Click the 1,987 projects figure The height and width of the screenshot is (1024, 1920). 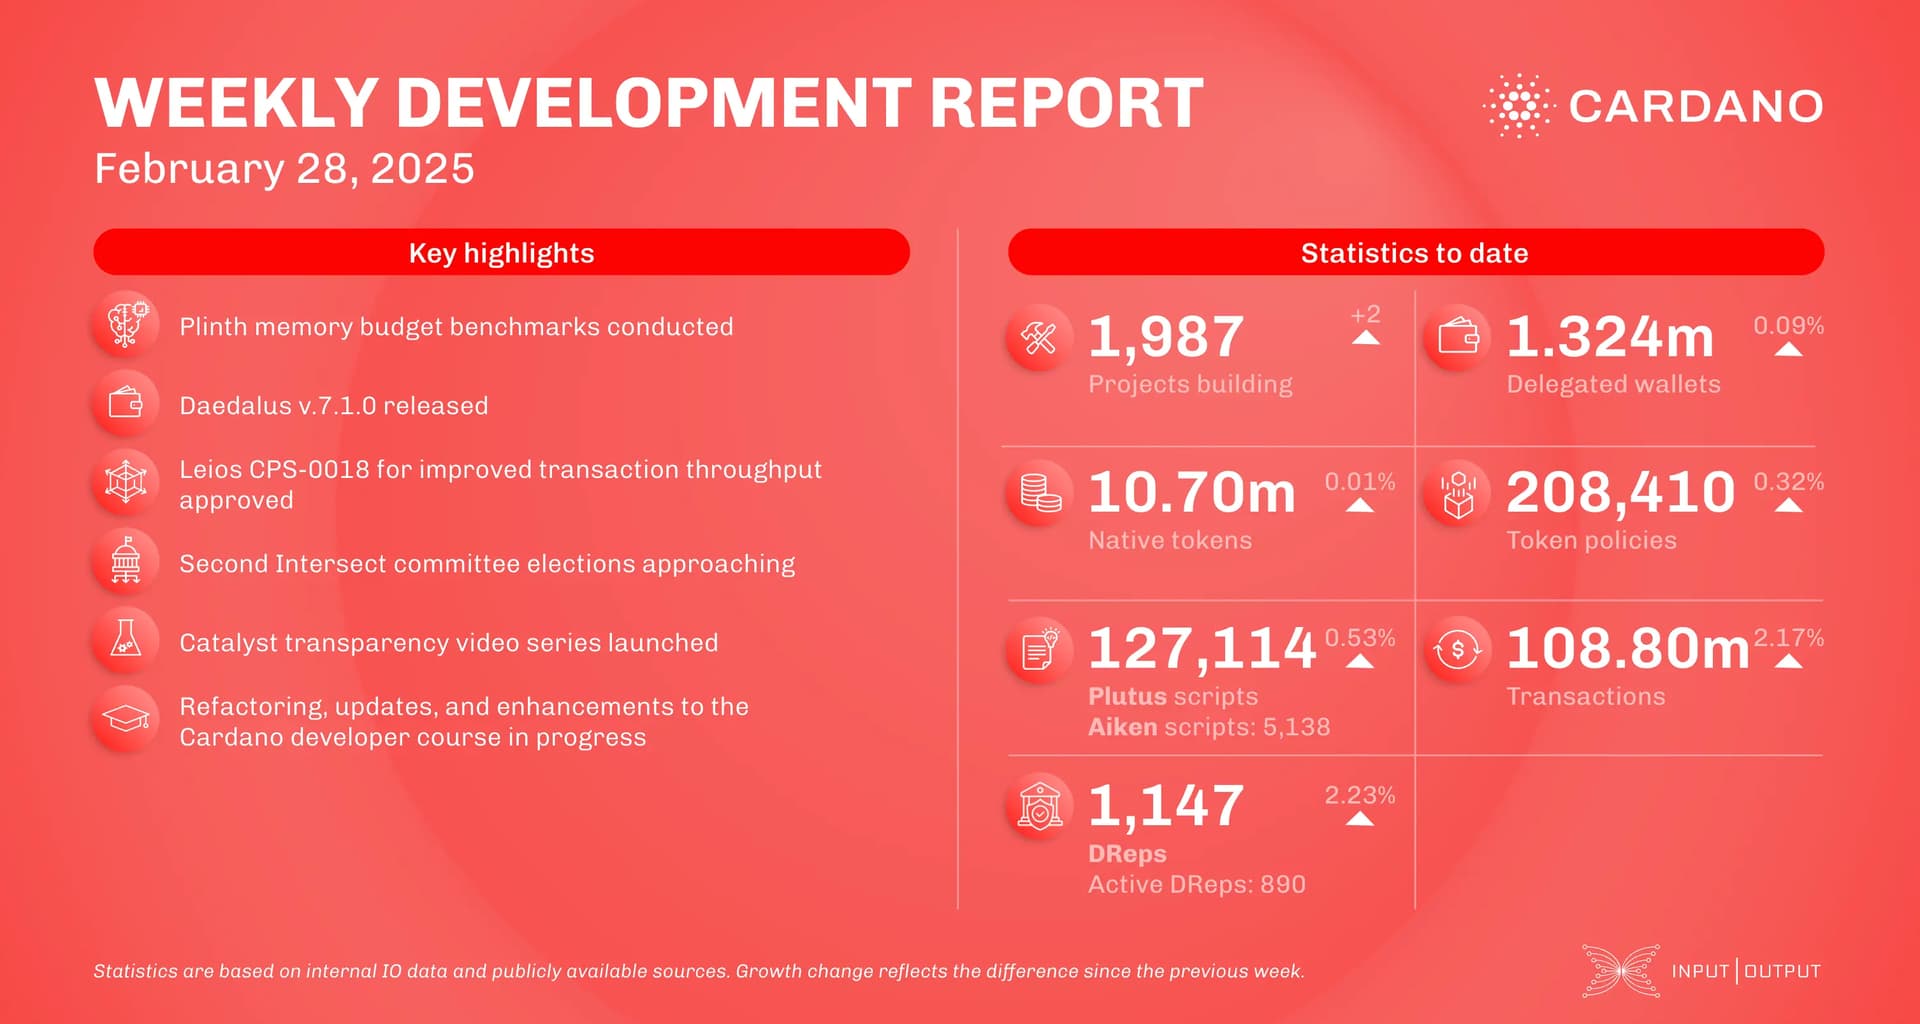[1166, 337]
